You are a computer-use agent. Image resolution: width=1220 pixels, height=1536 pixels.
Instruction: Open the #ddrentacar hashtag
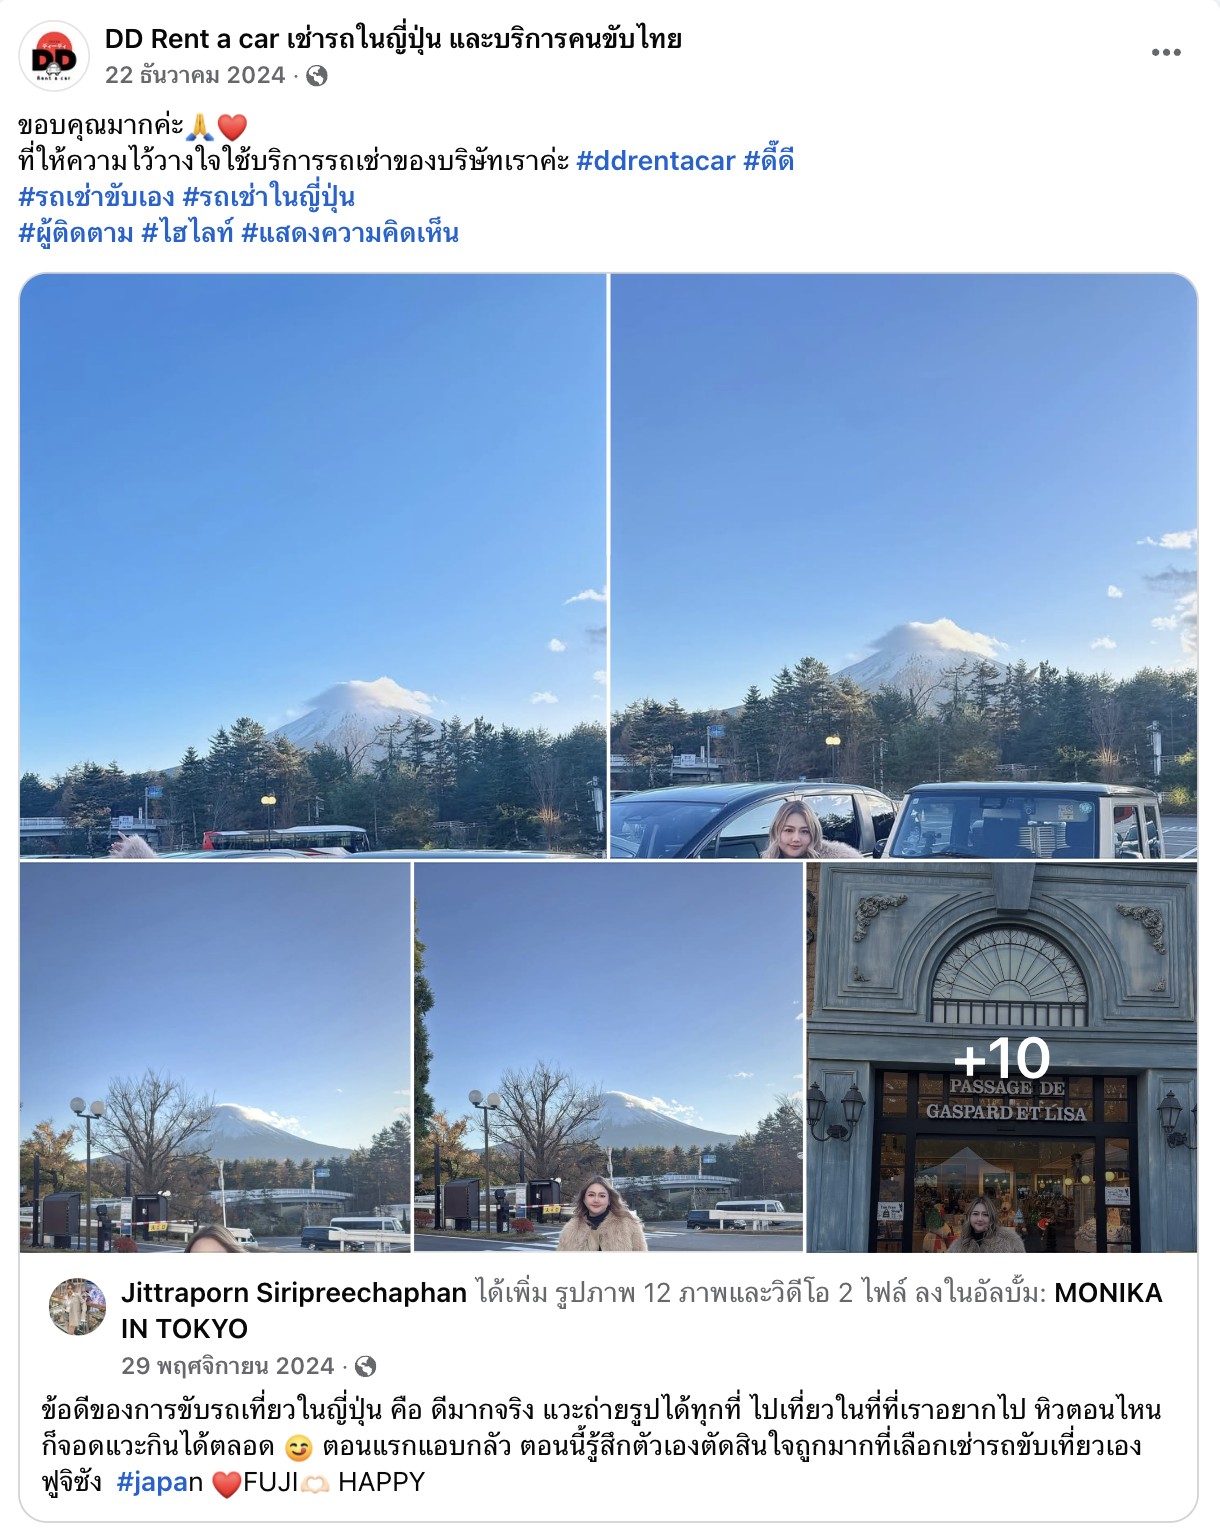click(x=656, y=161)
